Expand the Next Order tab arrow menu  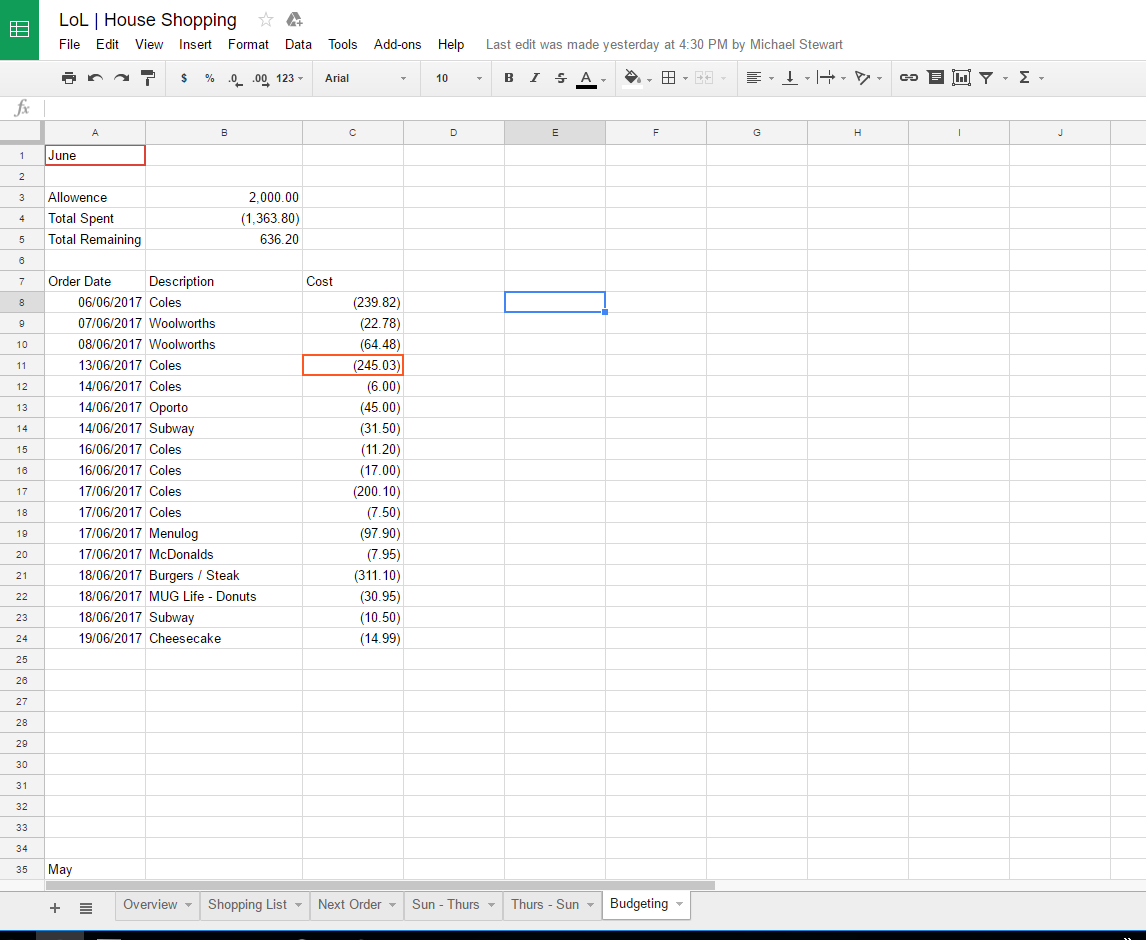click(x=392, y=905)
